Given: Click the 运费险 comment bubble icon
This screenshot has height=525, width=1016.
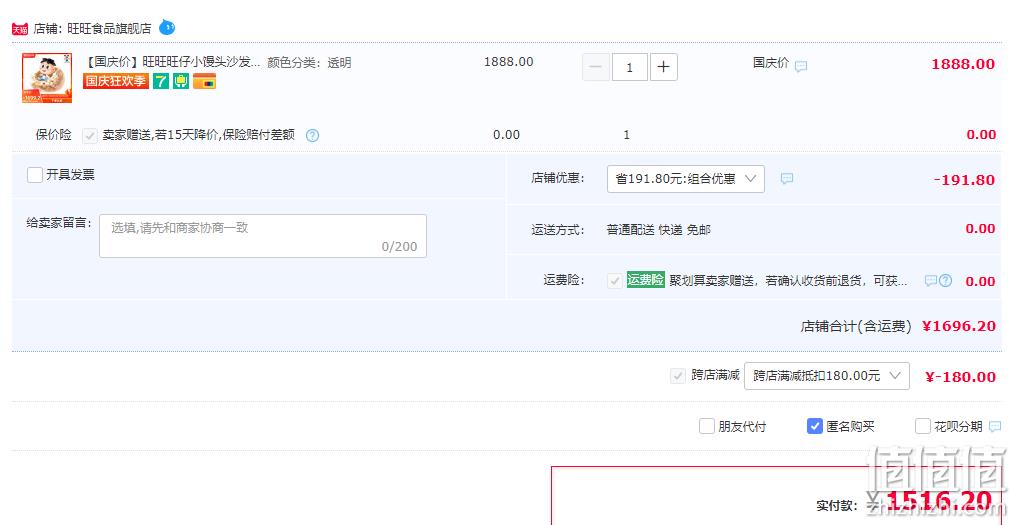Looking at the screenshot, I should (930, 281).
